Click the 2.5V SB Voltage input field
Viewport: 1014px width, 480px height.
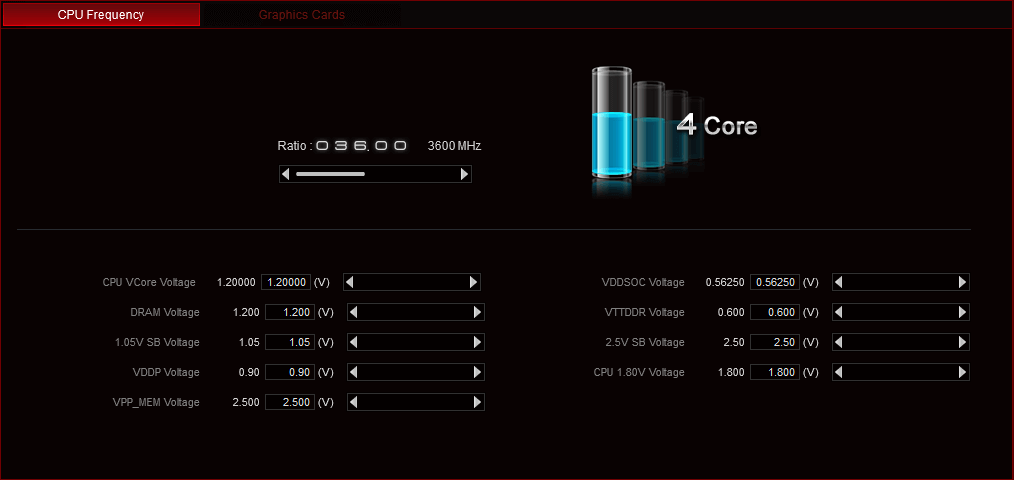(x=775, y=342)
